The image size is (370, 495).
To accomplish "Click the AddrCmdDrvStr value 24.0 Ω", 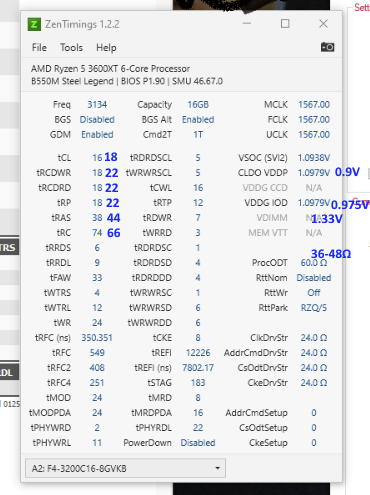I will pyautogui.click(x=314, y=353).
